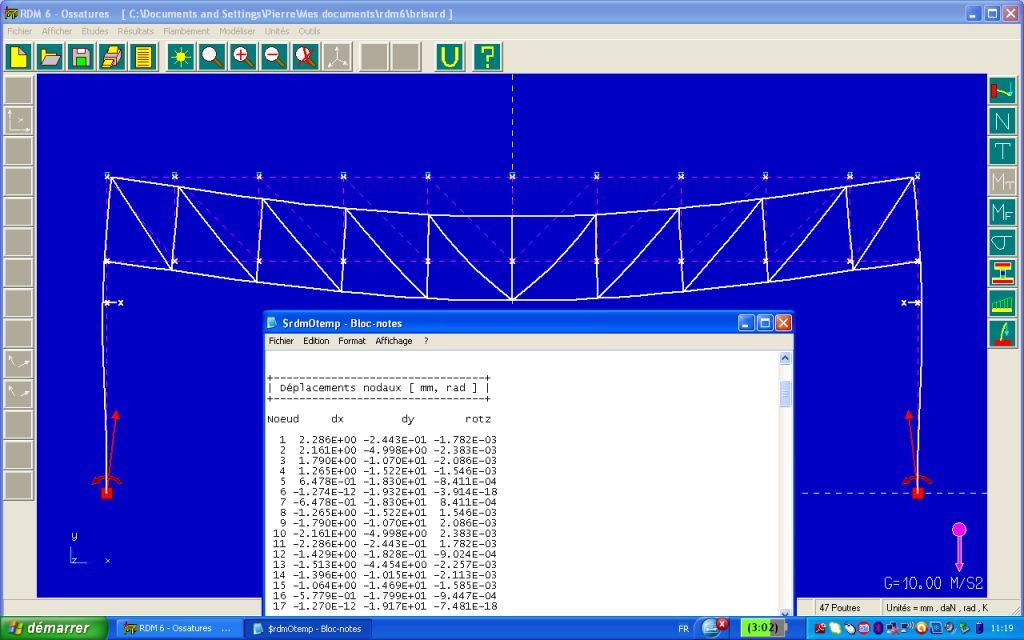
Task: Click the deformed shape icon in right panel
Action: tap(1002, 90)
